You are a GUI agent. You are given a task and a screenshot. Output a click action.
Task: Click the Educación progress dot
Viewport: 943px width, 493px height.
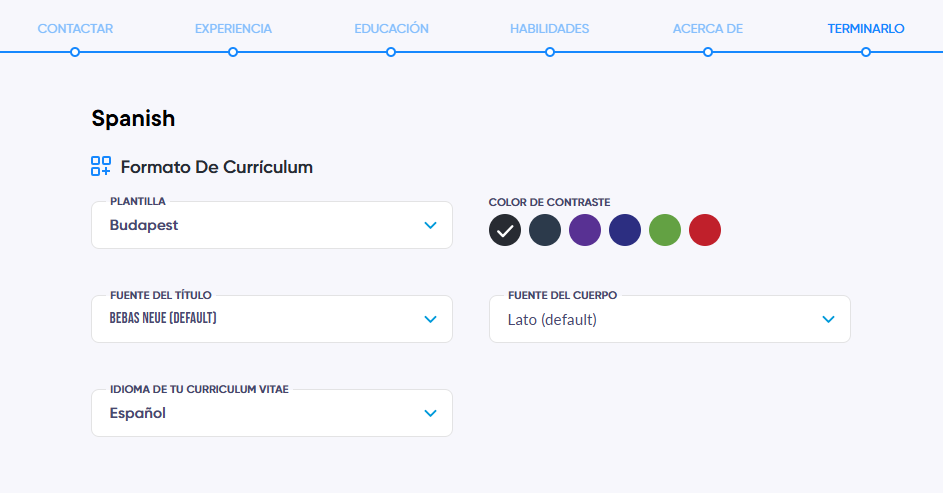391,52
